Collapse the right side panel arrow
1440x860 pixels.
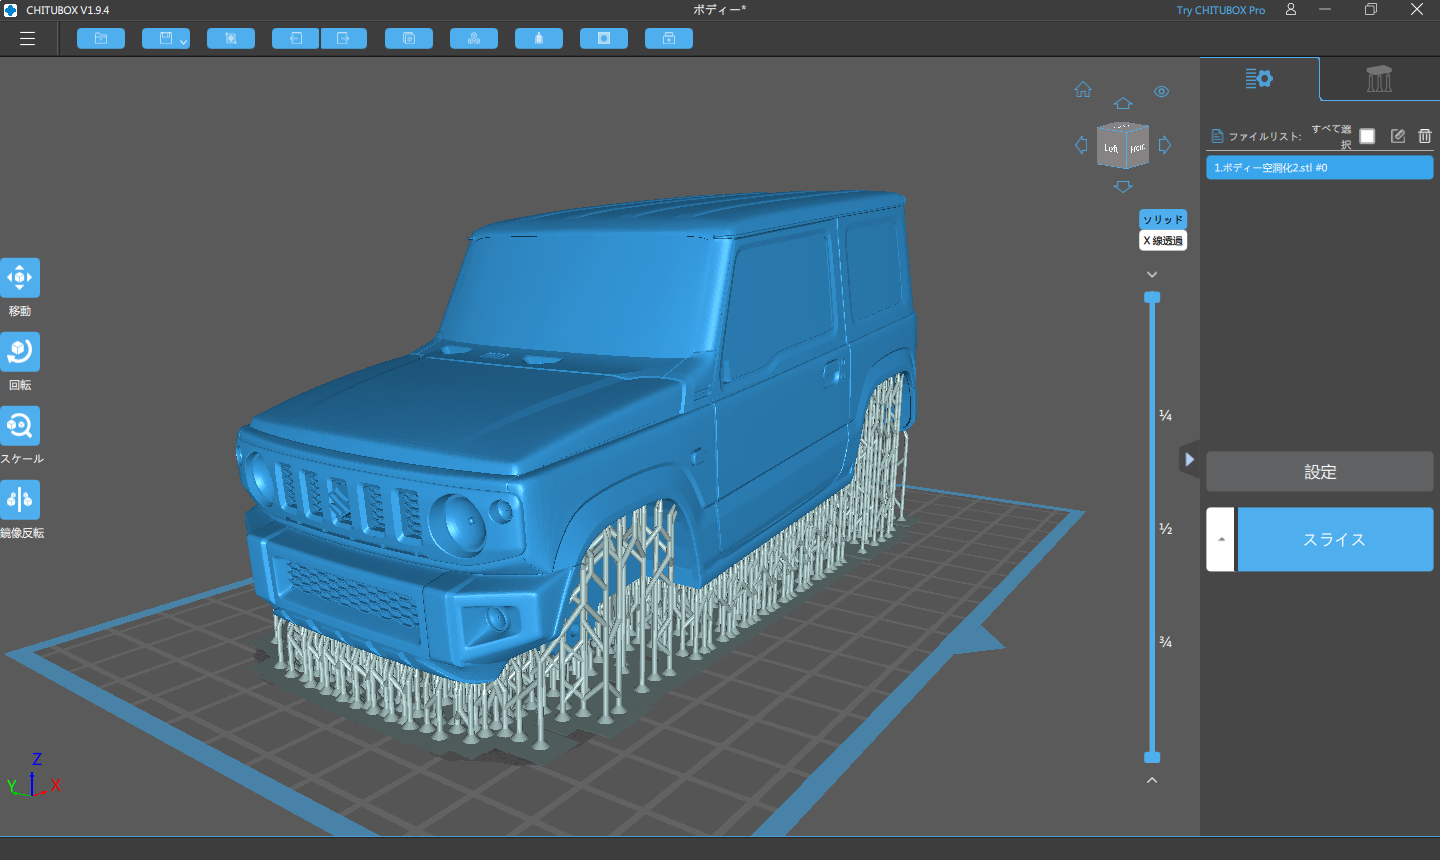pyautogui.click(x=1189, y=460)
